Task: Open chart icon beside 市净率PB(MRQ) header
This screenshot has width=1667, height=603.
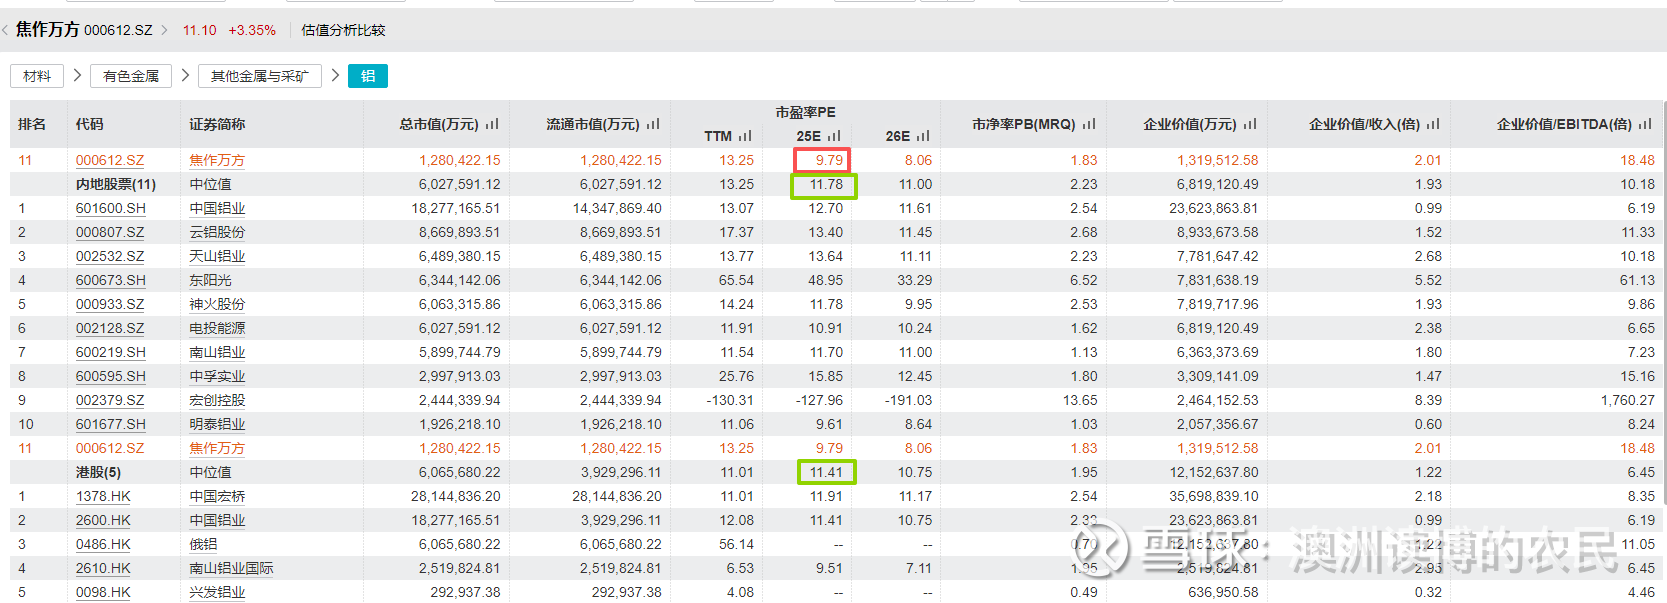Action: click(1089, 124)
